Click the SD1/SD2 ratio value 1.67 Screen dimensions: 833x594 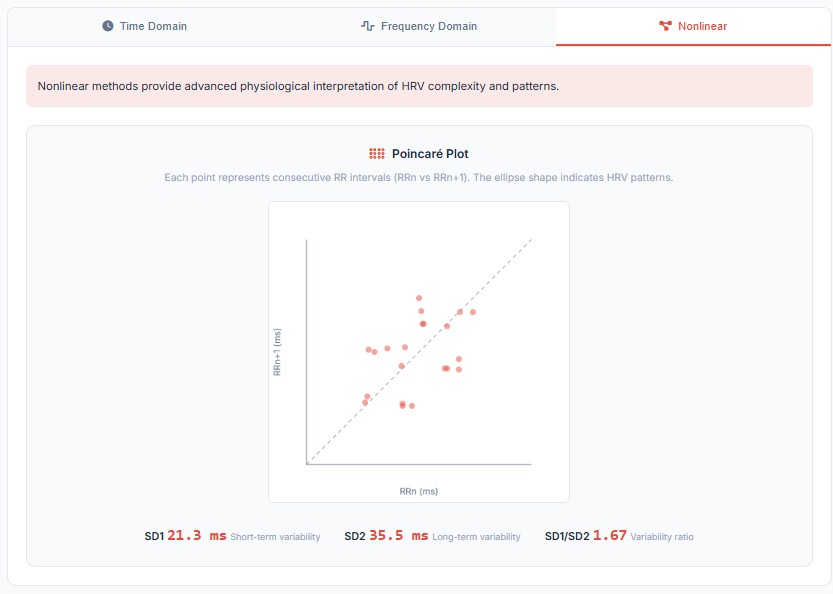tap(609, 536)
